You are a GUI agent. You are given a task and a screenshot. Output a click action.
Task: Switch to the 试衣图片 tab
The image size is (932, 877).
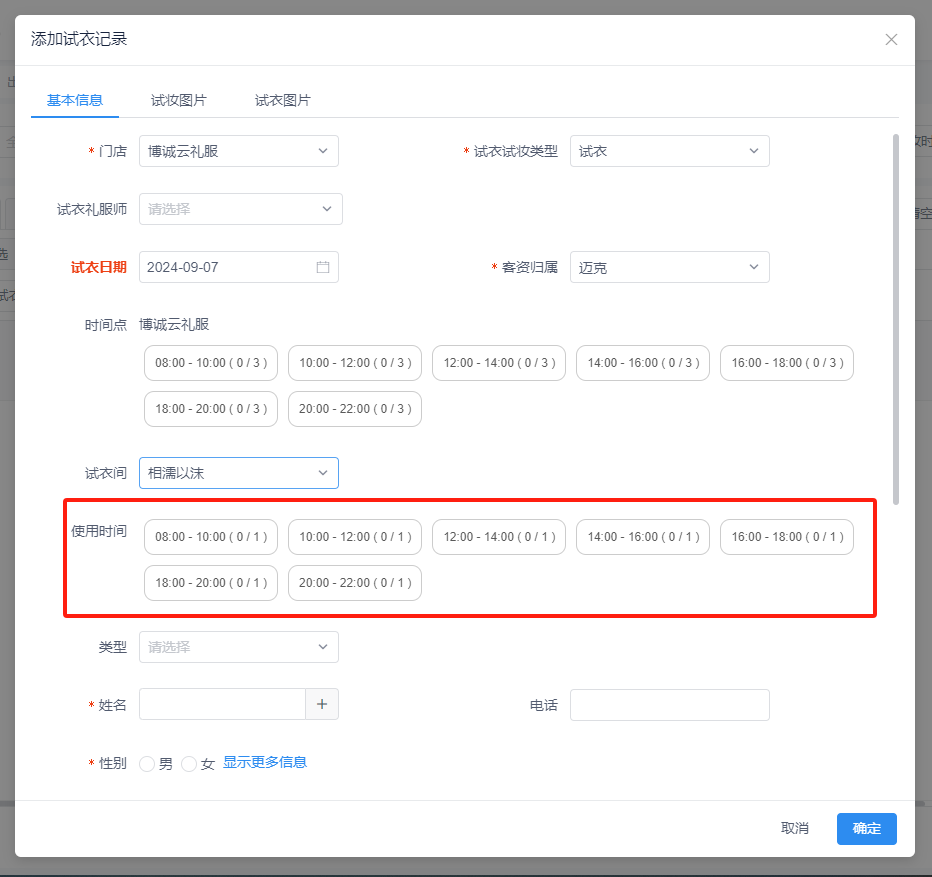(282, 100)
